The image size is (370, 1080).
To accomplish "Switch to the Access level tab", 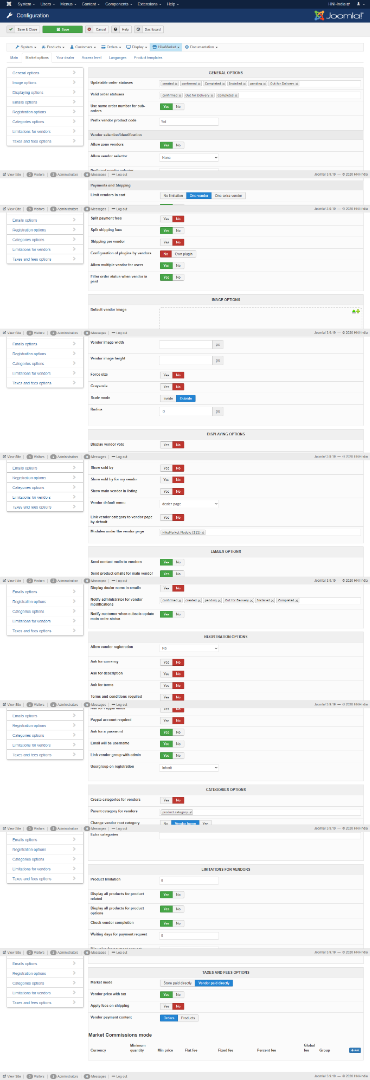I will [92, 58].
